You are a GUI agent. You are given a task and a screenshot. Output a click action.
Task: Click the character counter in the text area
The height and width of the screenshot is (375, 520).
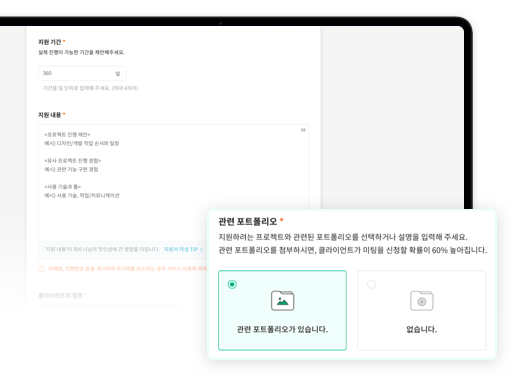(303, 130)
